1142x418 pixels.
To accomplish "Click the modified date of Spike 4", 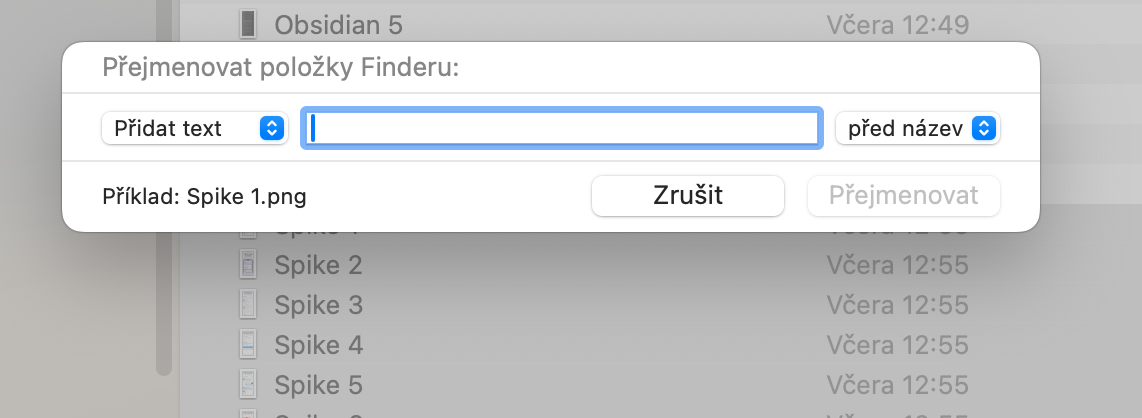I will (x=897, y=345).
